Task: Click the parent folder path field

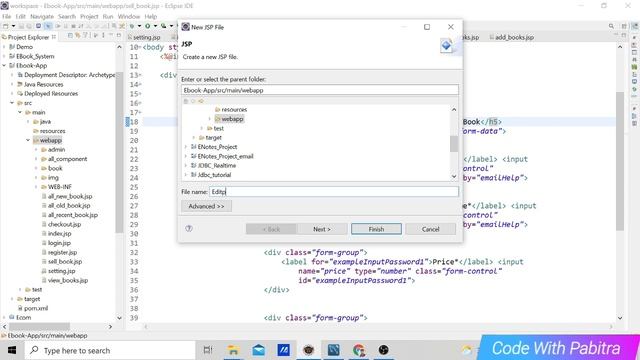Action: [320, 90]
